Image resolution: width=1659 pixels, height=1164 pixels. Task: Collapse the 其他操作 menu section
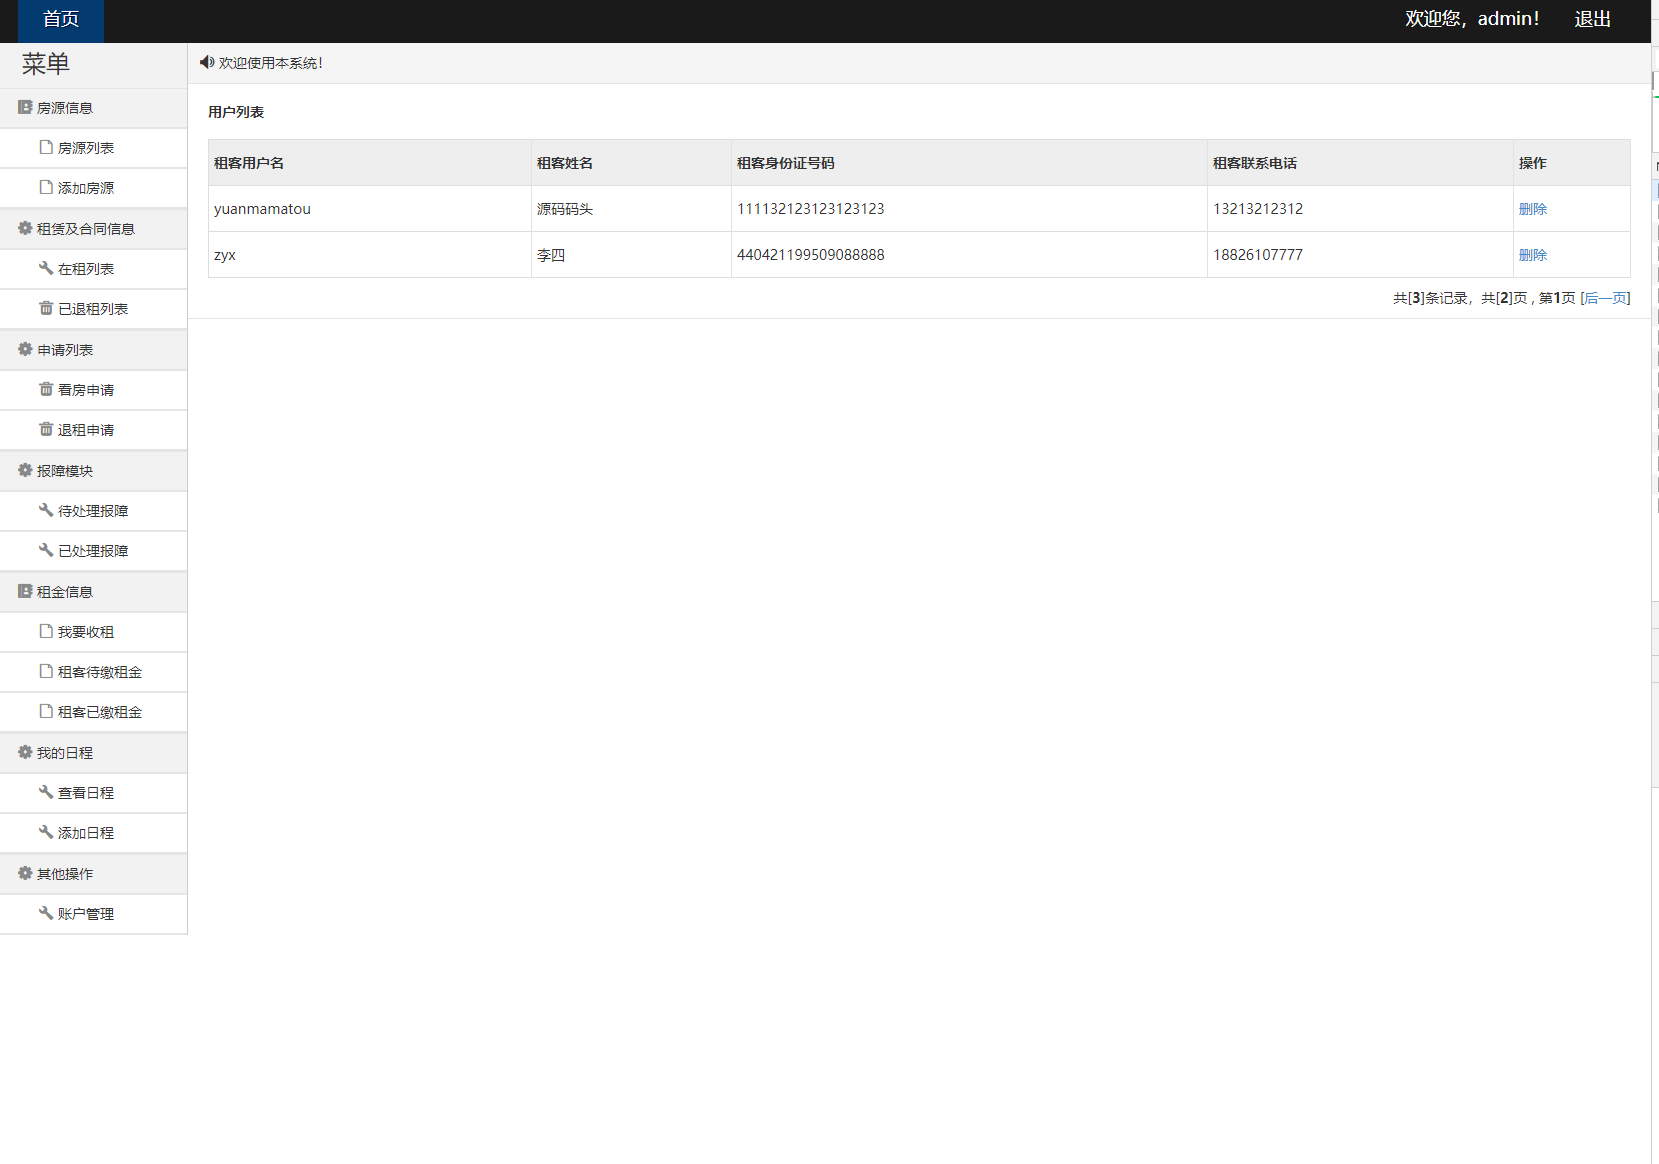point(93,874)
